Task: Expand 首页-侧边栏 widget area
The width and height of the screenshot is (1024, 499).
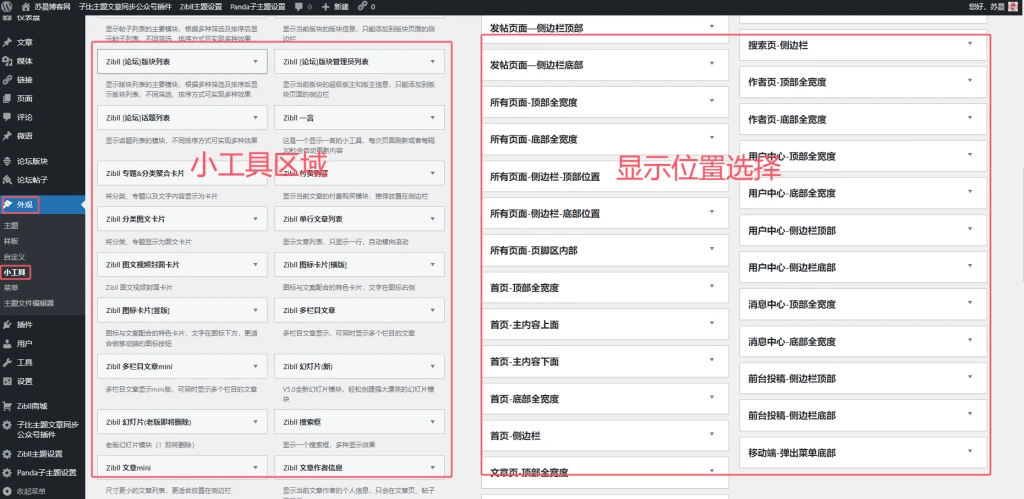Action: [712, 434]
